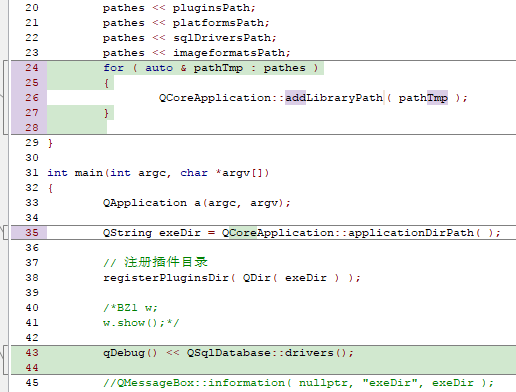Click 'applicationDirPath' on line 35
The width and height of the screenshot is (516, 392).
tap(411, 233)
